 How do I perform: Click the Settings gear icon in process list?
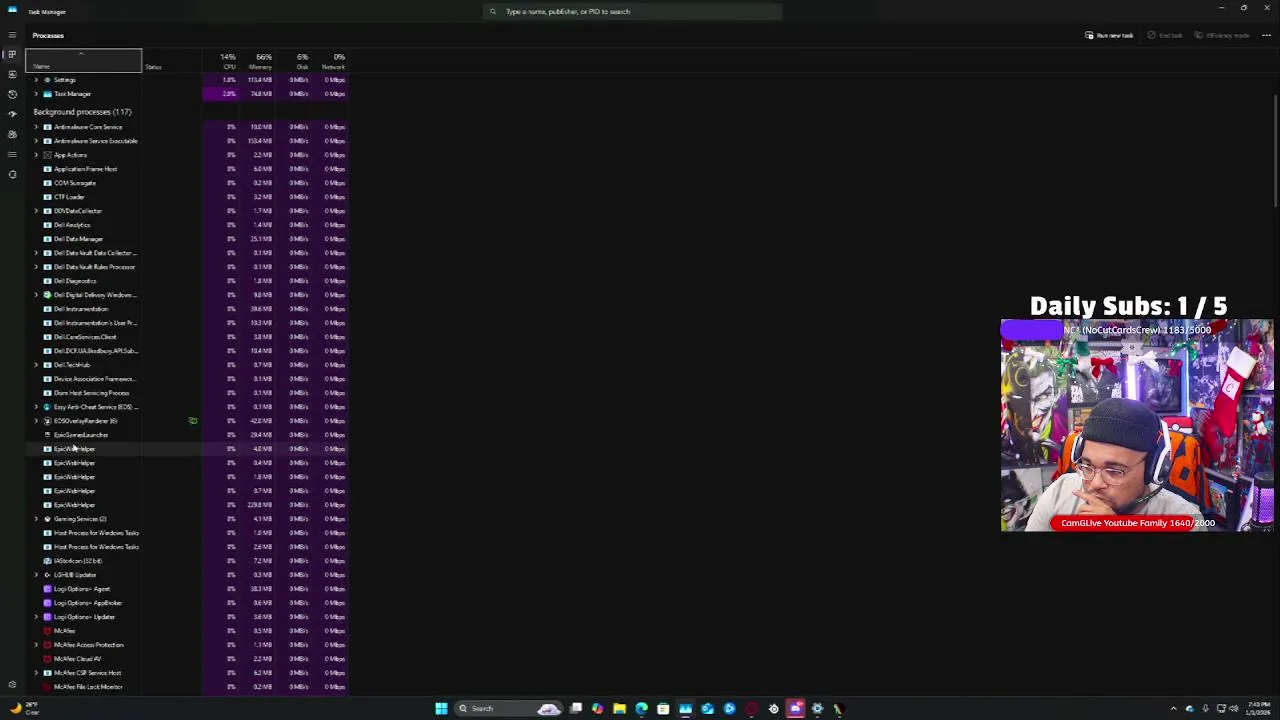(x=47, y=80)
